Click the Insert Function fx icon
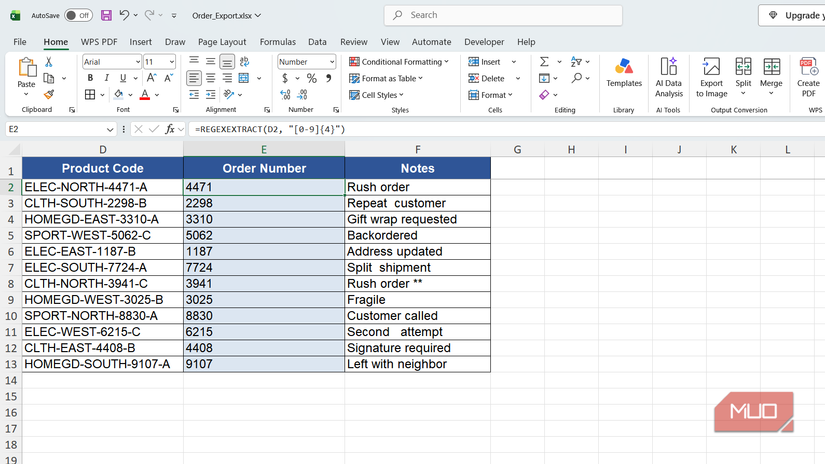The width and height of the screenshot is (825, 464). tap(169, 129)
